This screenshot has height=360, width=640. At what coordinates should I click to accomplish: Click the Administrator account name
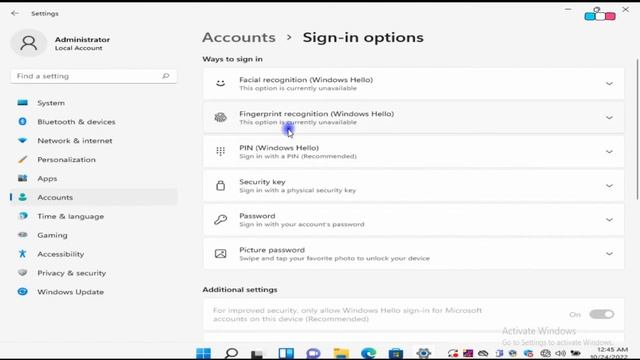(x=82, y=40)
